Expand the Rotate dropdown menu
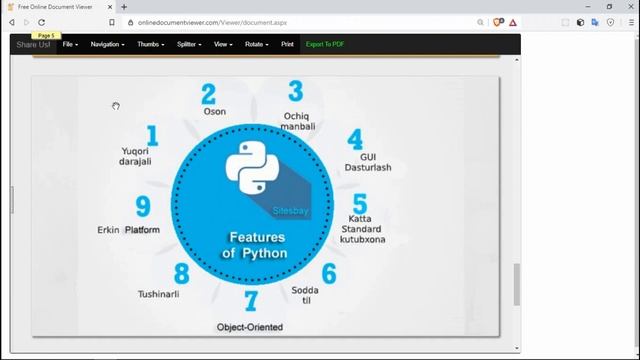The width and height of the screenshot is (640, 360). 256,44
